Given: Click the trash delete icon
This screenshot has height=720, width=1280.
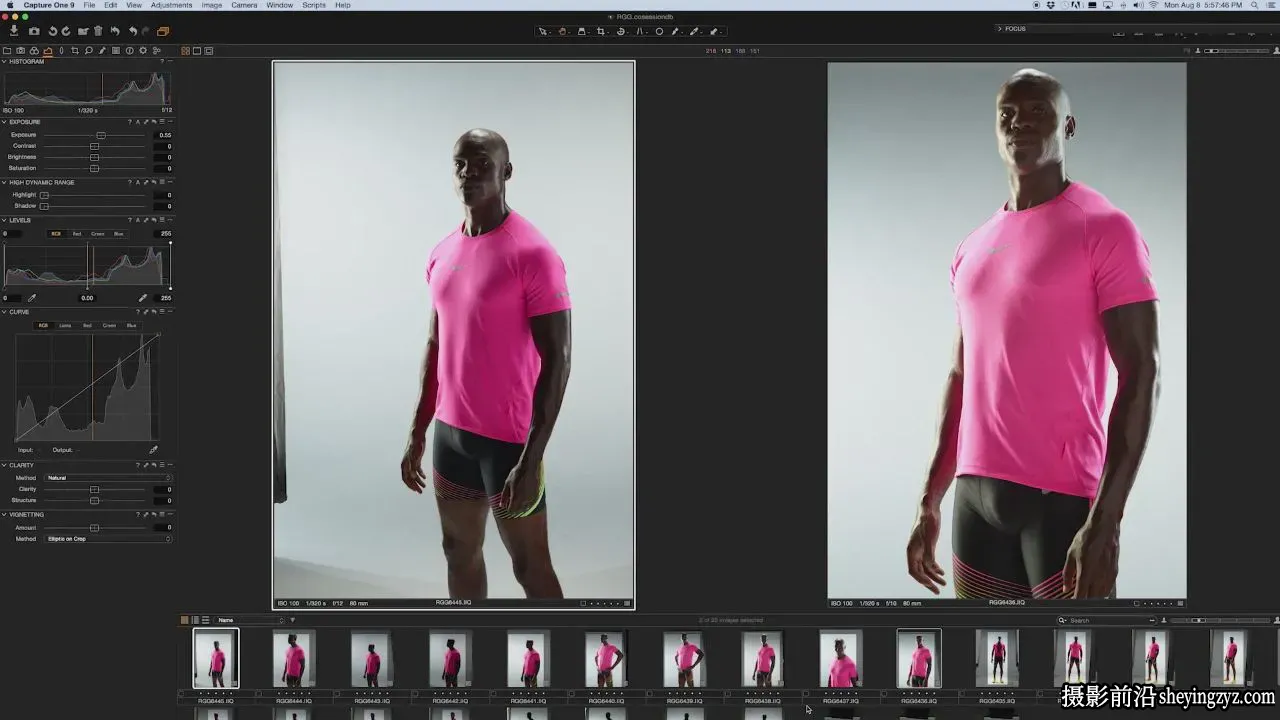Looking at the screenshot, I should 98,31.
